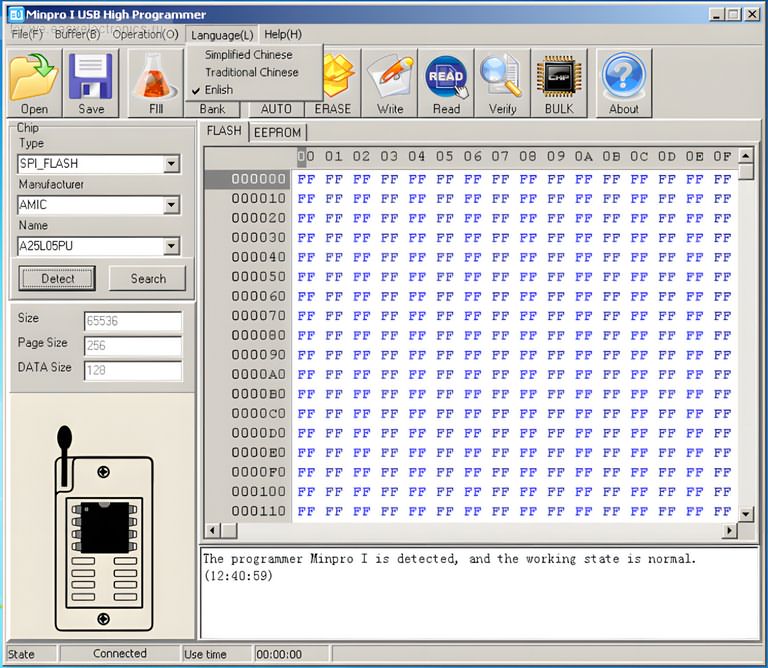Viewport: 768px width, 668px height.
Task: Click the Connected status field
Action: coord(120,653)
